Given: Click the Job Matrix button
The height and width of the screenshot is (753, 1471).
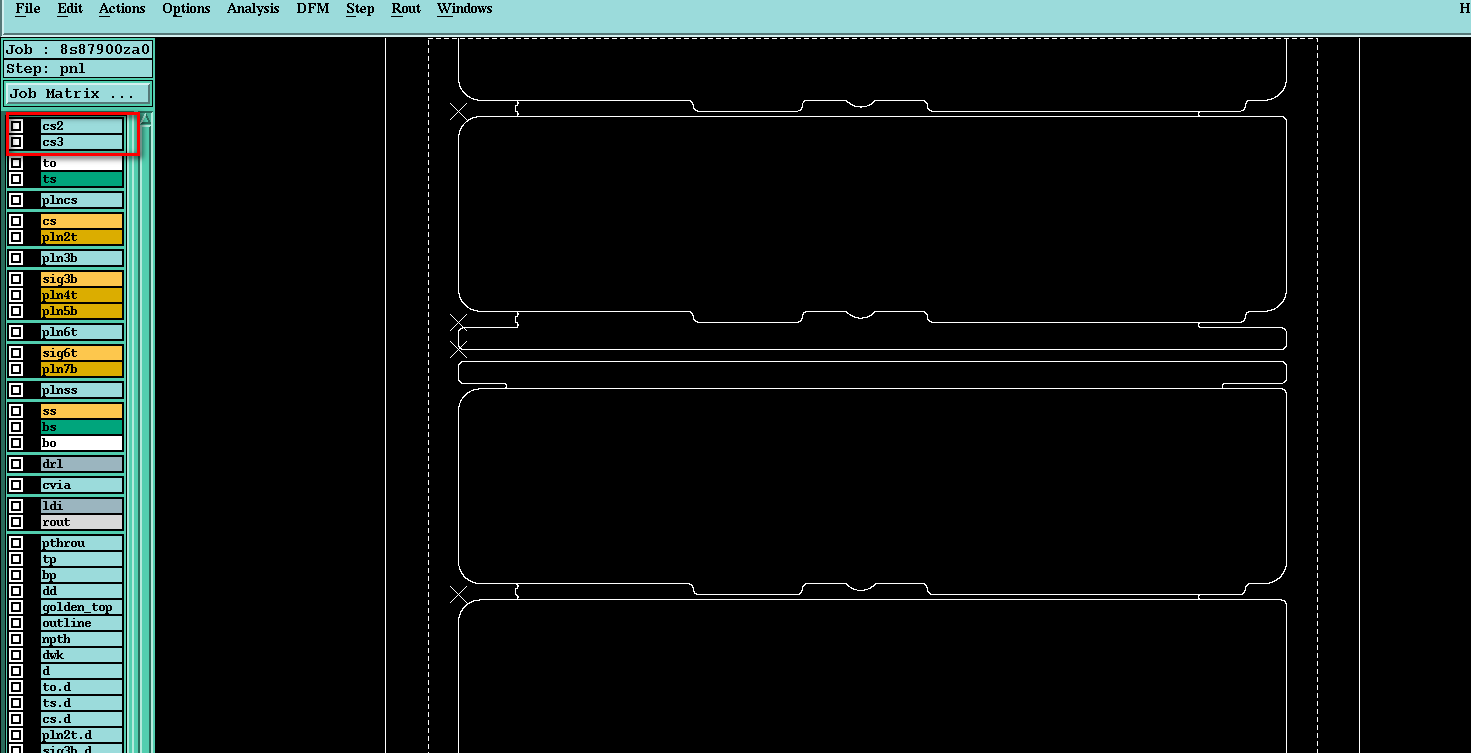Looking at the screenshot, I should click(78, 94).
